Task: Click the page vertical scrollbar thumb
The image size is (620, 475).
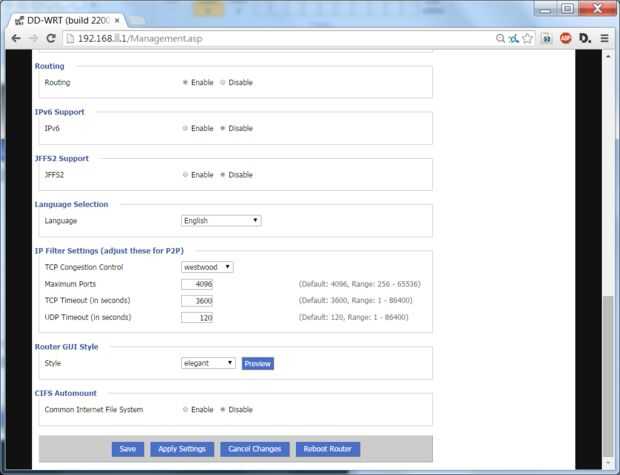Action: click(x=608, y=376)
